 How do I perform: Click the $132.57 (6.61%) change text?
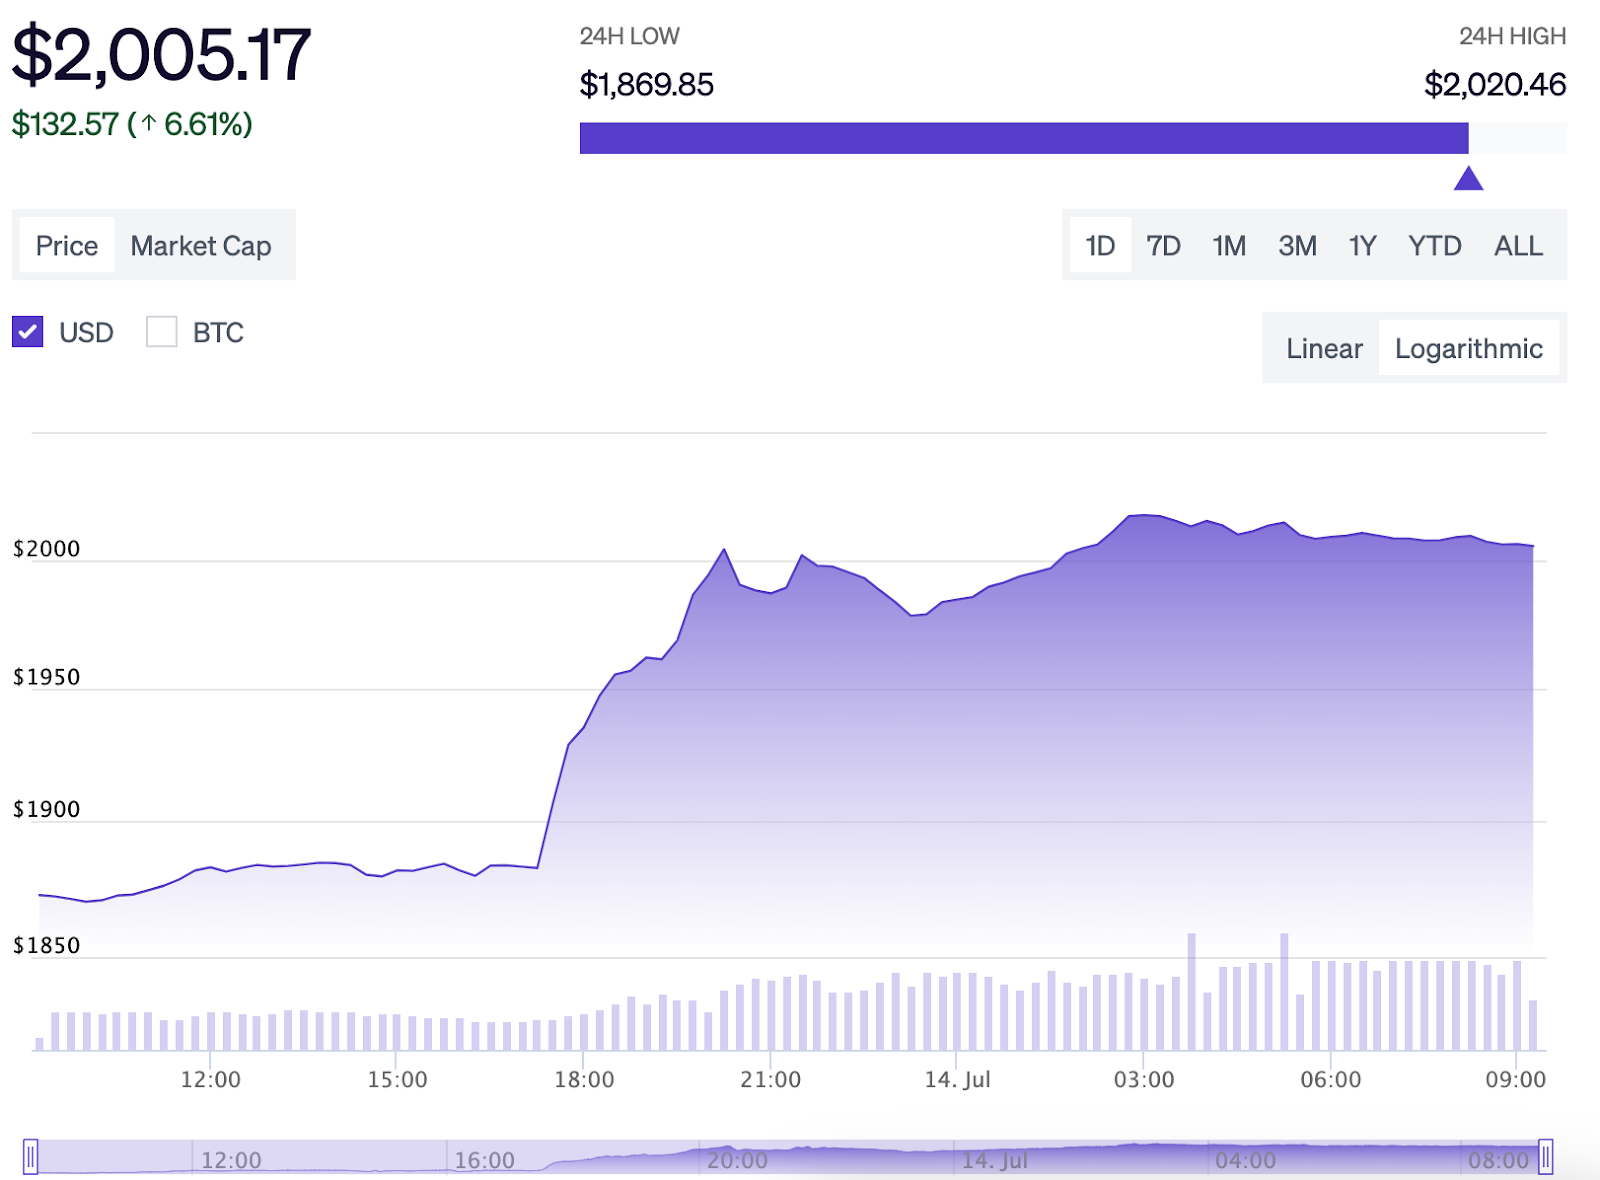point(132,124)
